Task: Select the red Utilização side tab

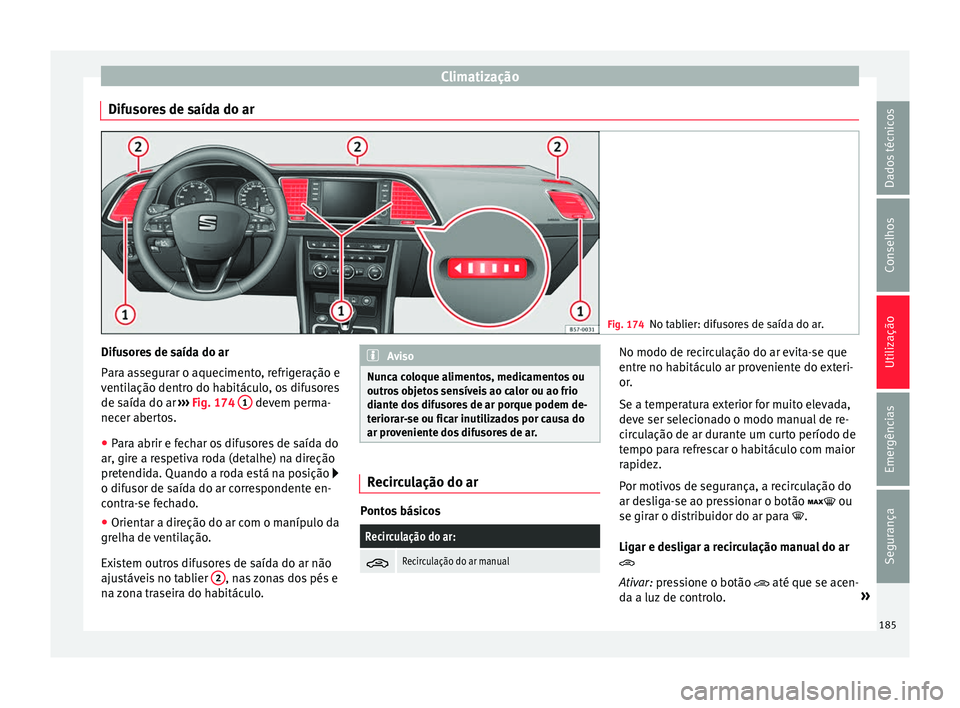Action: [x=892, y=342]
